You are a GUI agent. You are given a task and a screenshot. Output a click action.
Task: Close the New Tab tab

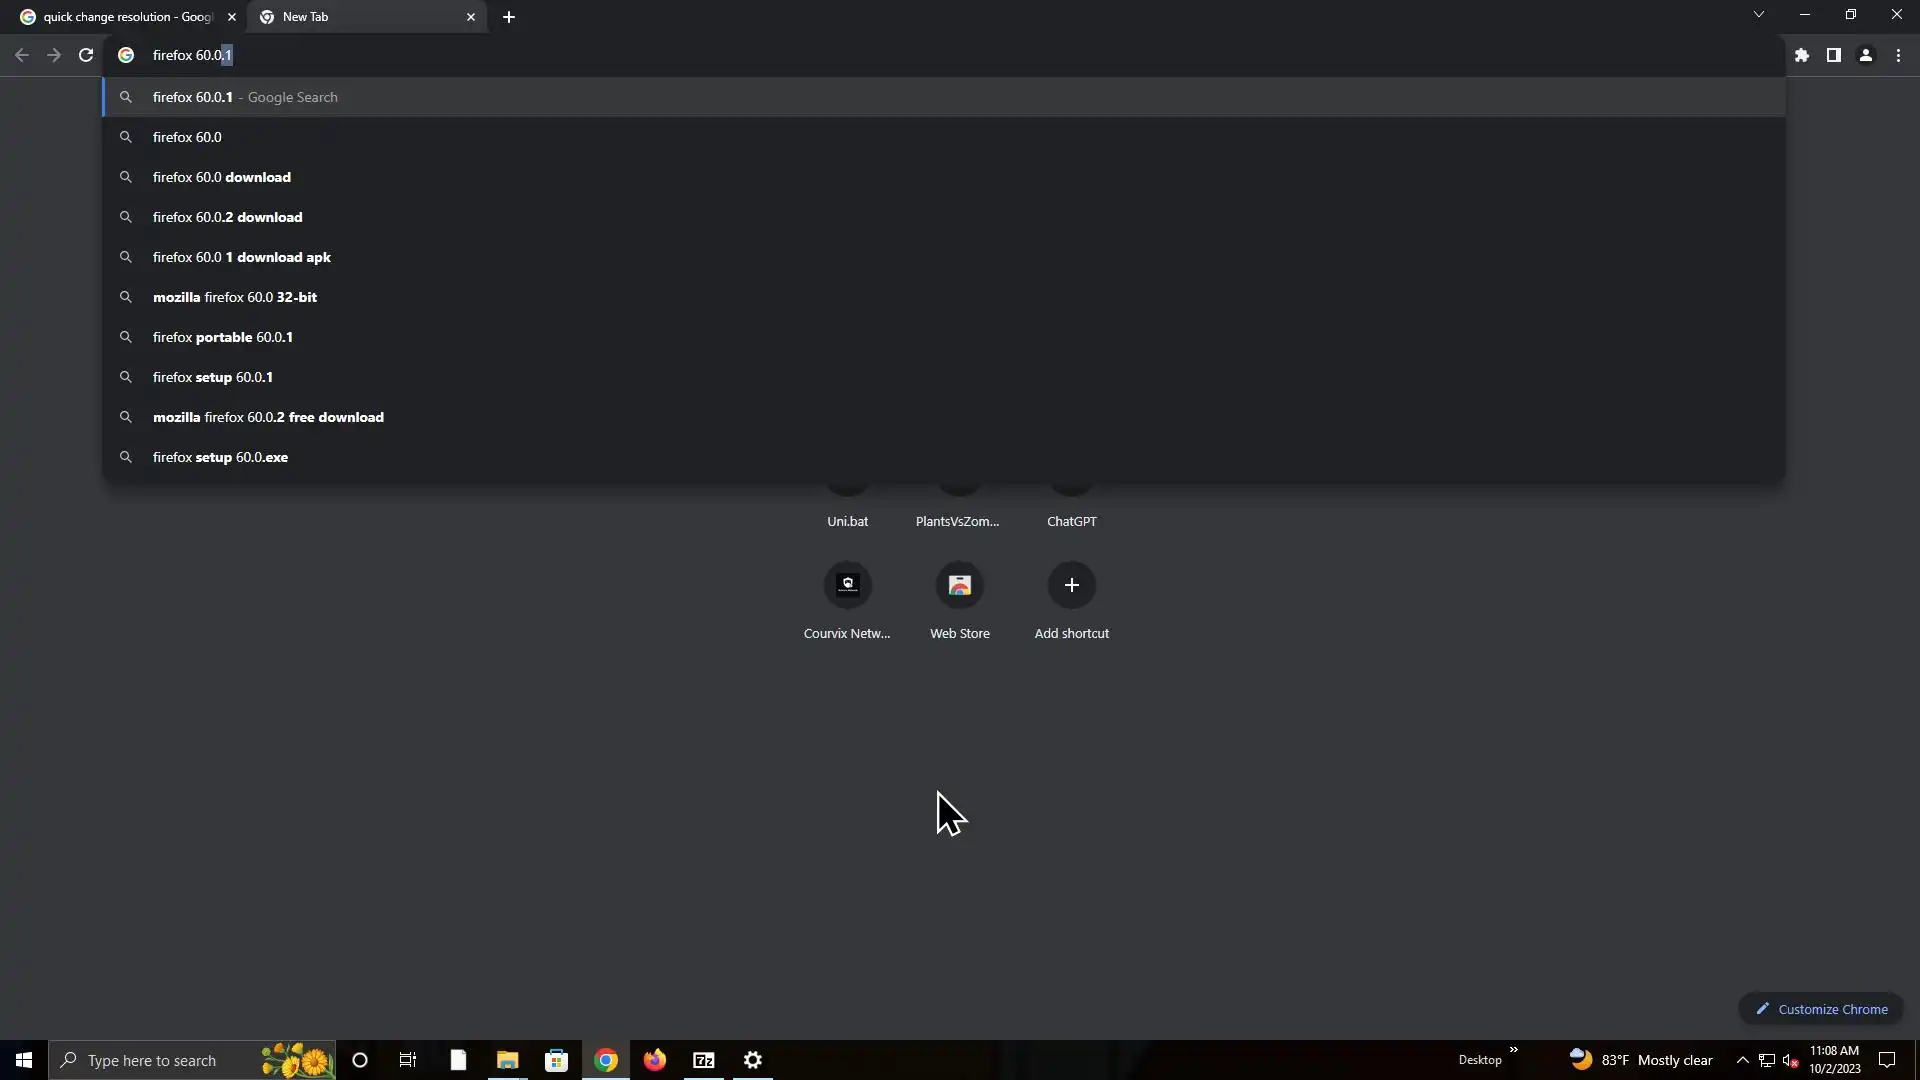pos(471,17)
